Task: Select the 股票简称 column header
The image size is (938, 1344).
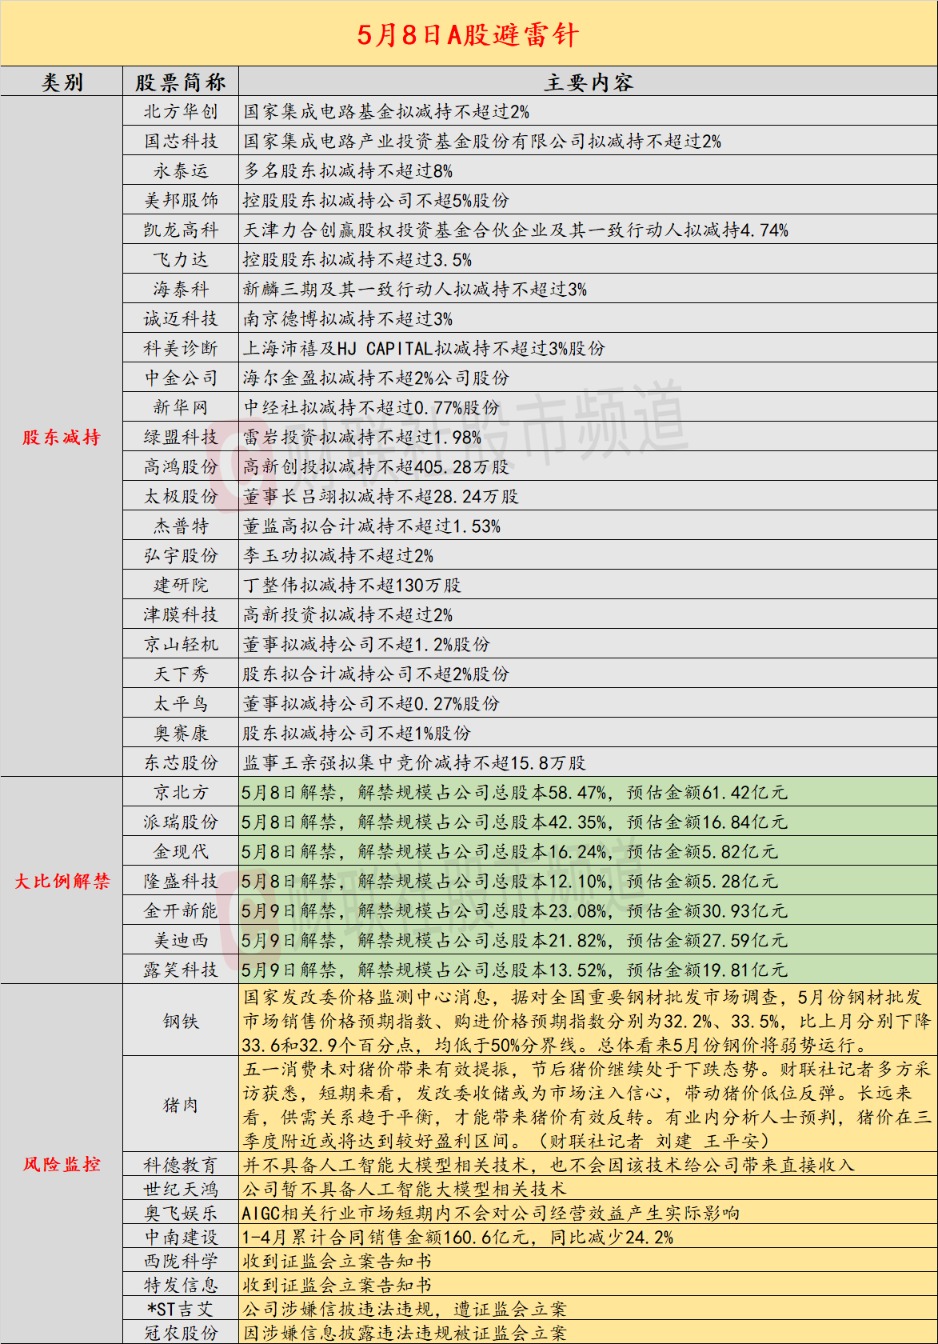Action: click(181, 82)
